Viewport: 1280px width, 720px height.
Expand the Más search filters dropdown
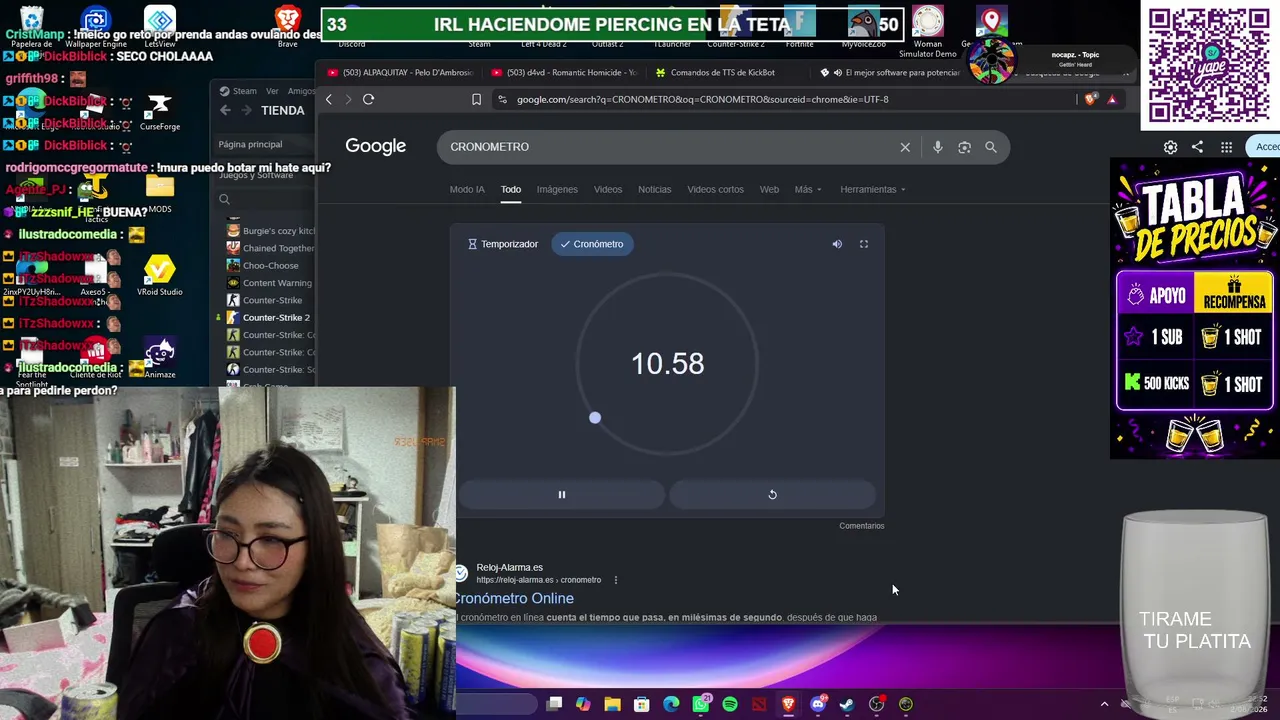[x=808, y=189]
